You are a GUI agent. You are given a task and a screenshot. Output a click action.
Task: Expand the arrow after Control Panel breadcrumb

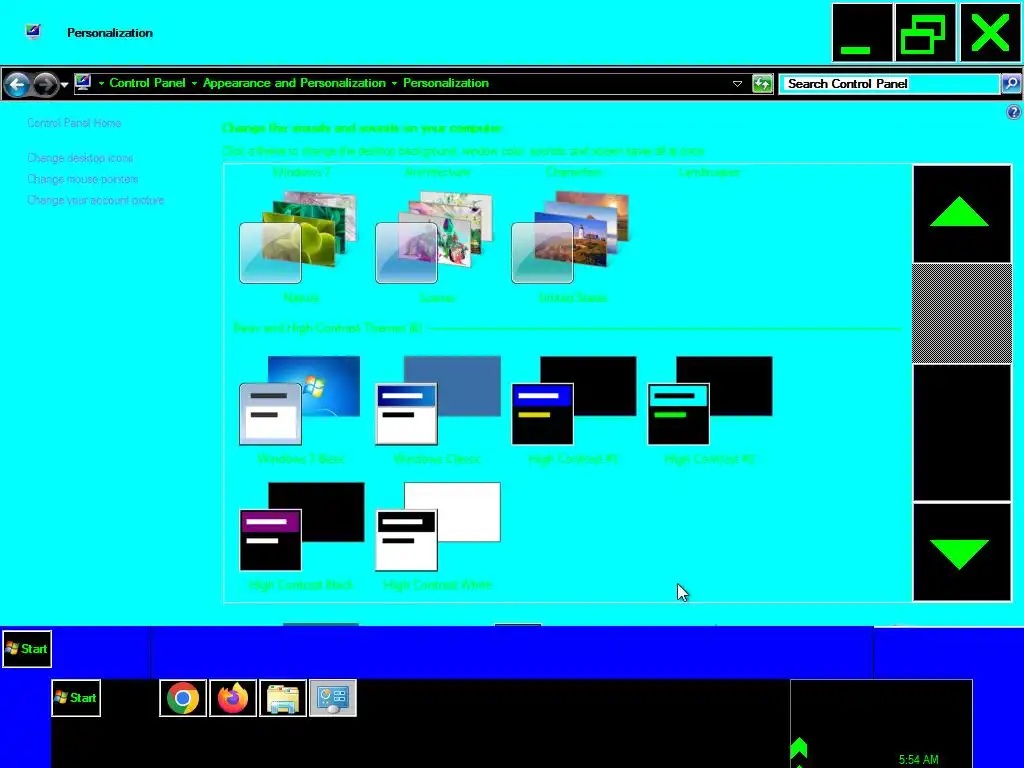tap(194, 84)
